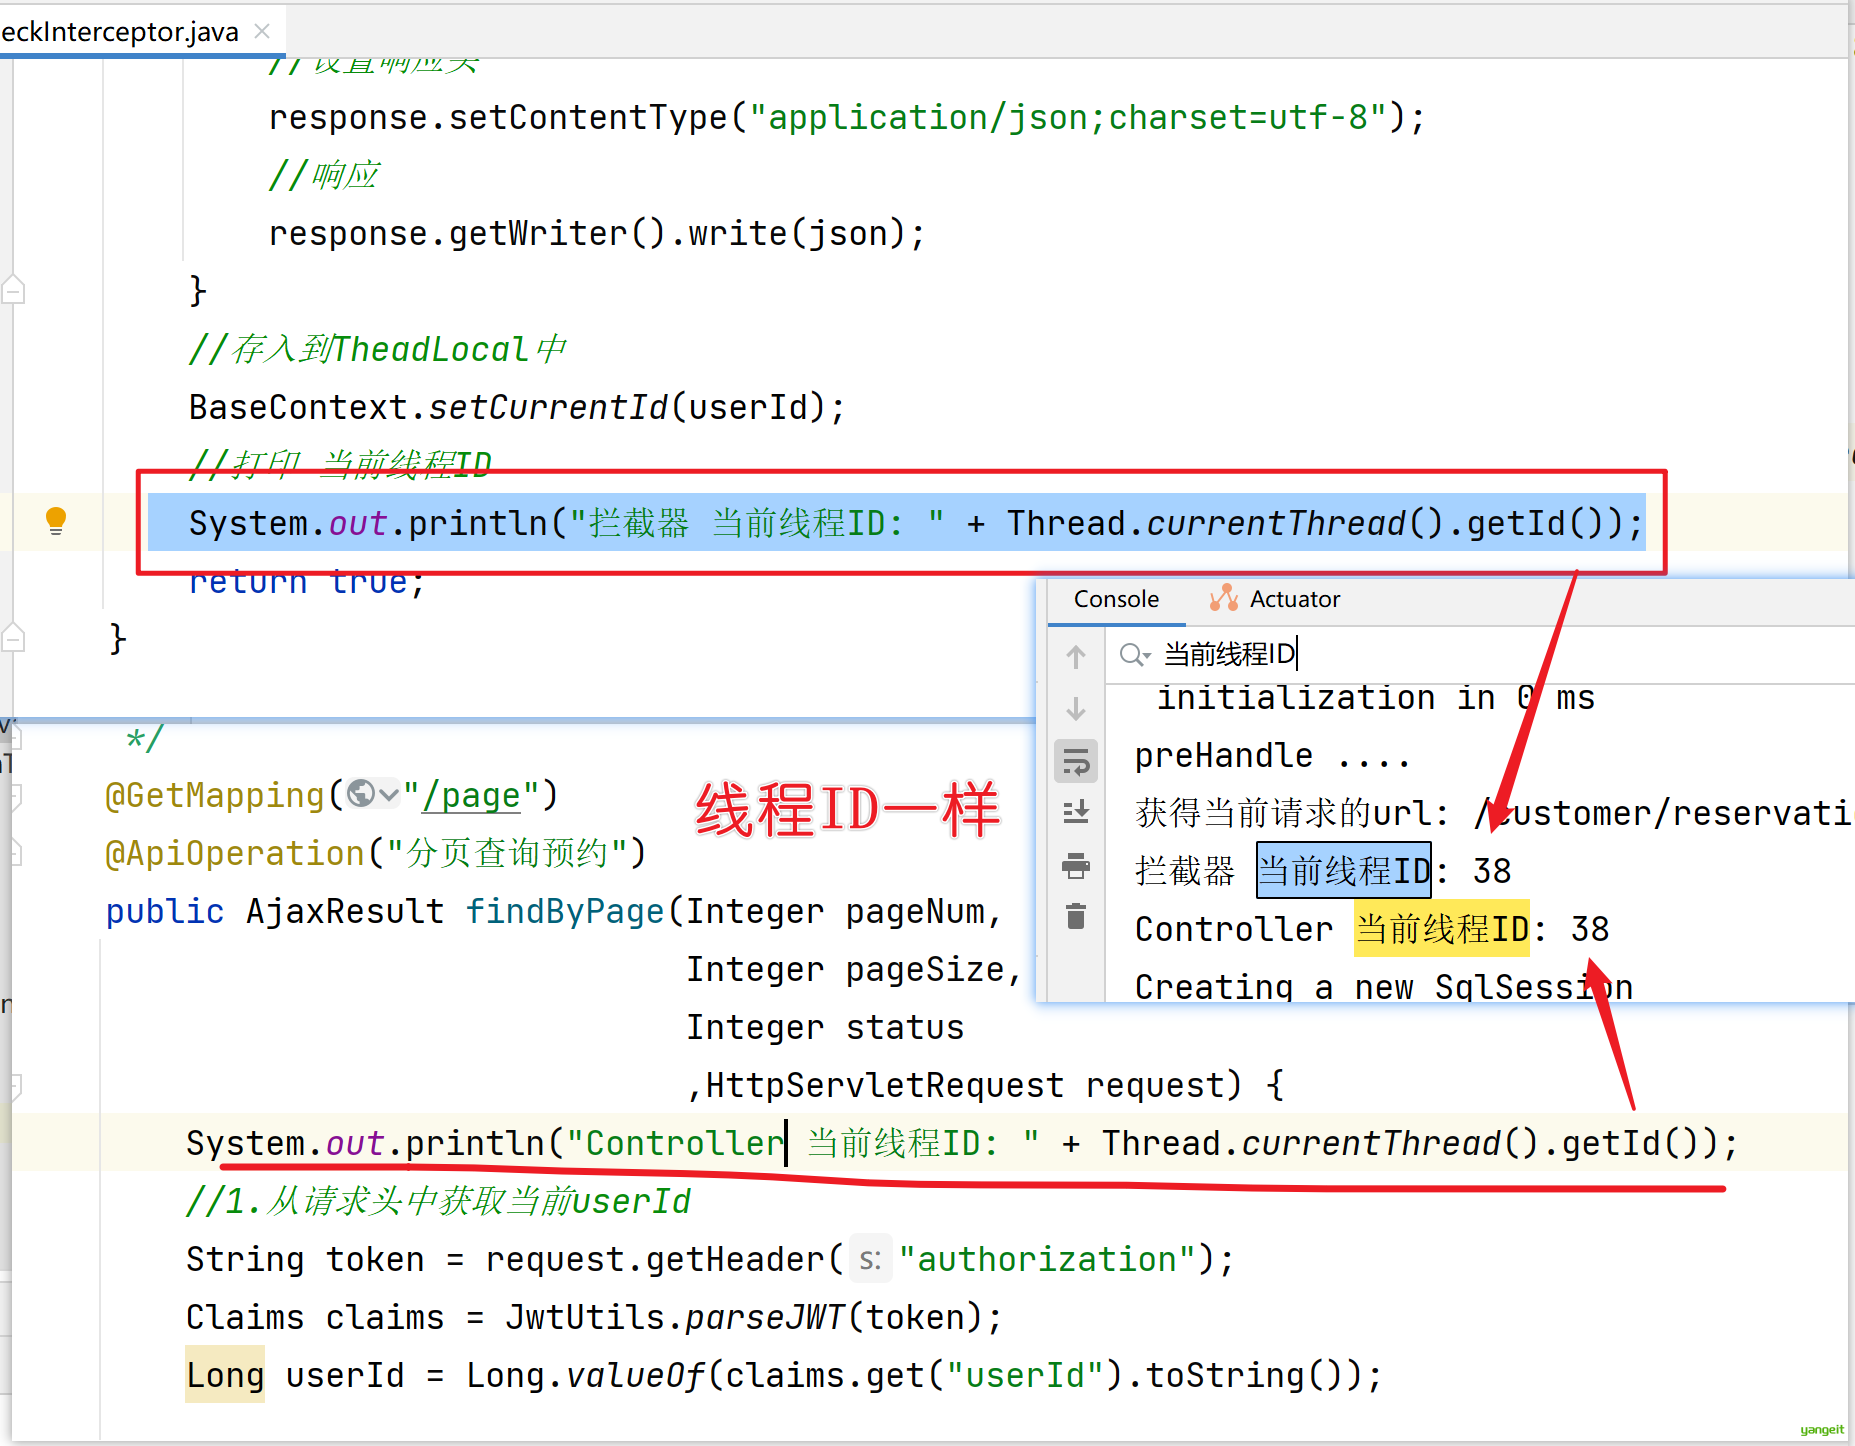Click the //存入到TheadLocal中 comment

pos(377,349)
